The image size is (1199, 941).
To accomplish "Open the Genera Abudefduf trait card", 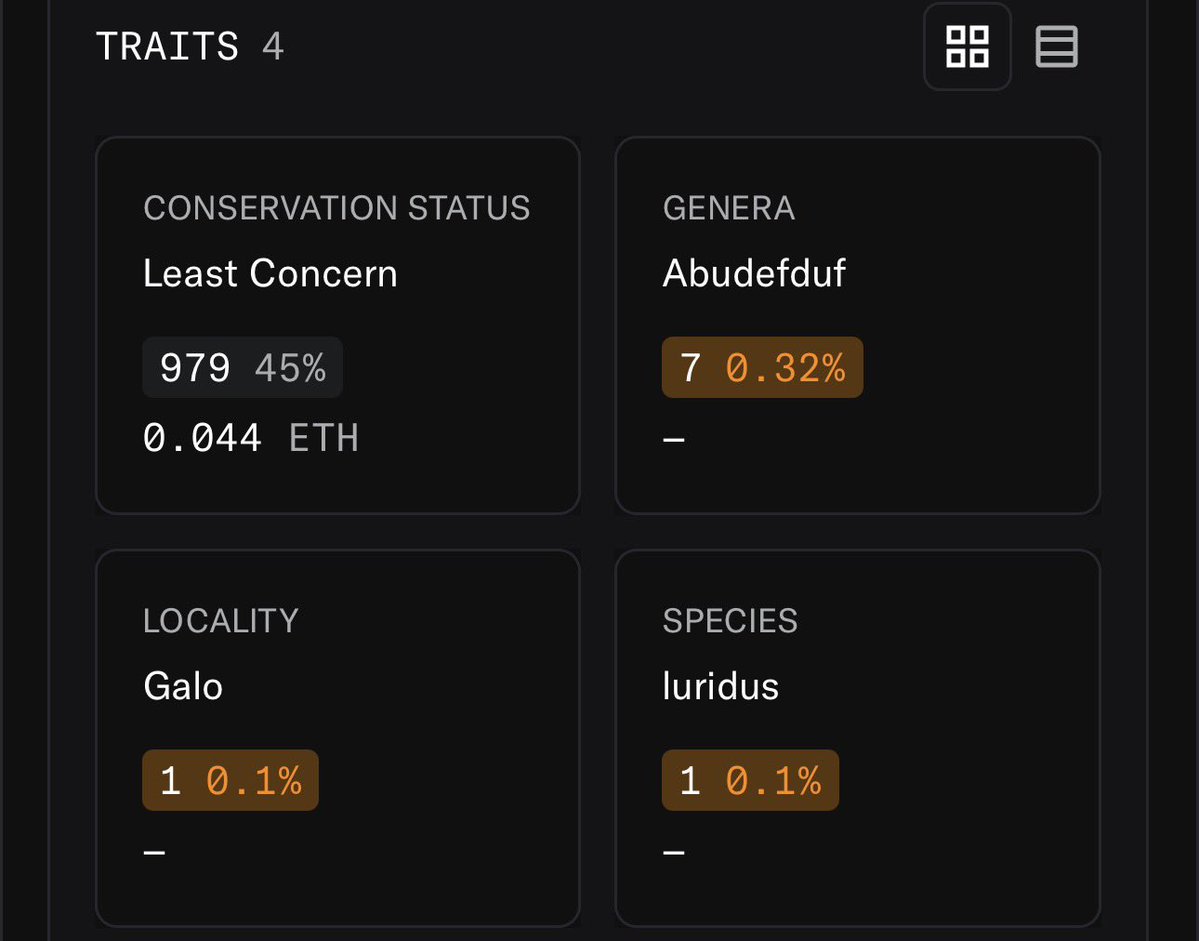I will pyautogui.click(x=857, y=325).
